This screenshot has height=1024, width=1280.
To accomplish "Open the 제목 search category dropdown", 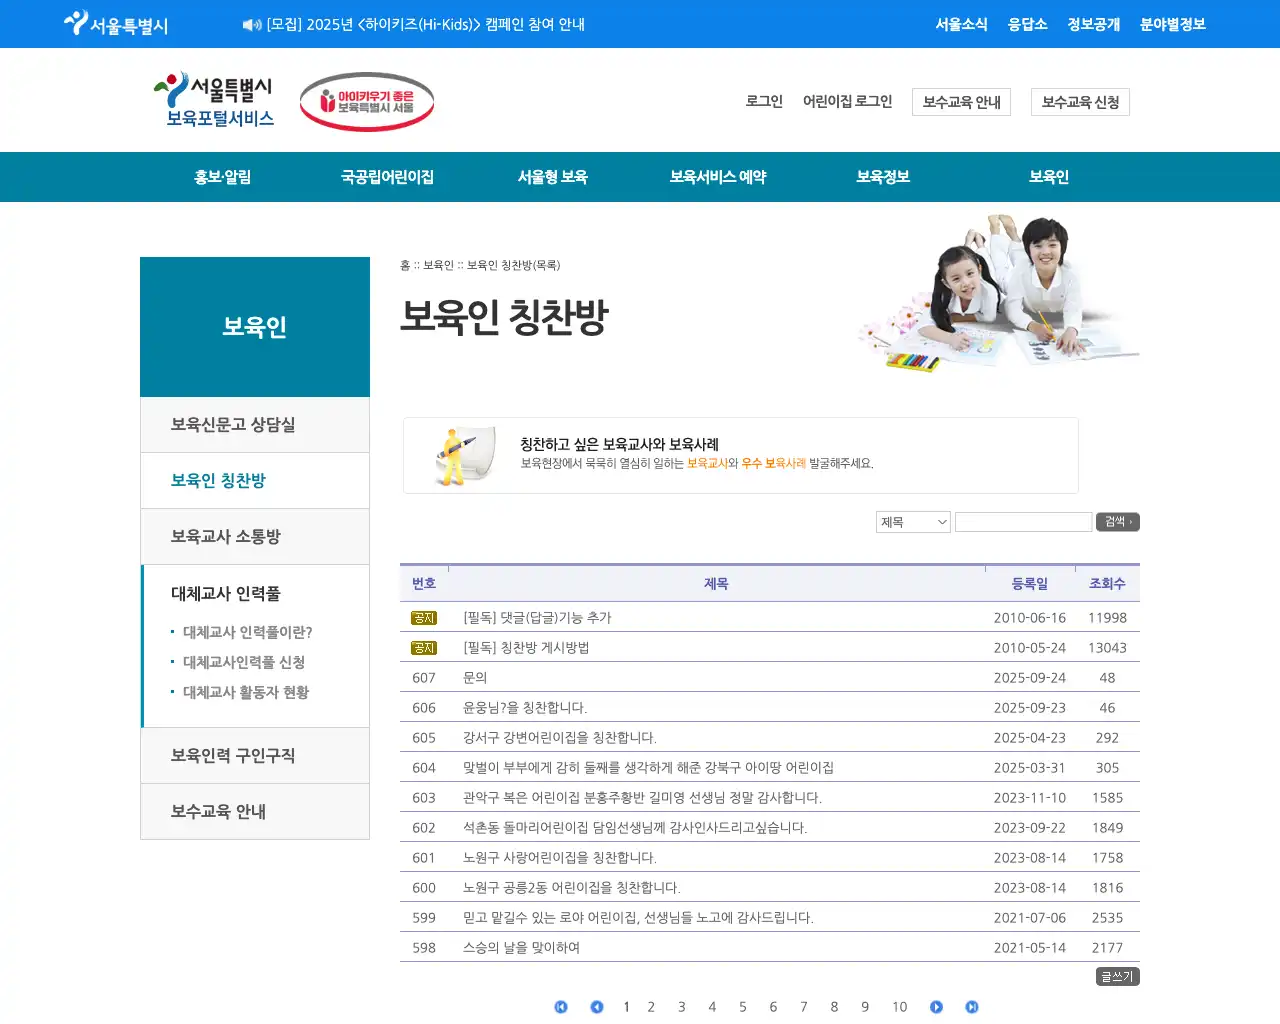I will tap(912, 521).
